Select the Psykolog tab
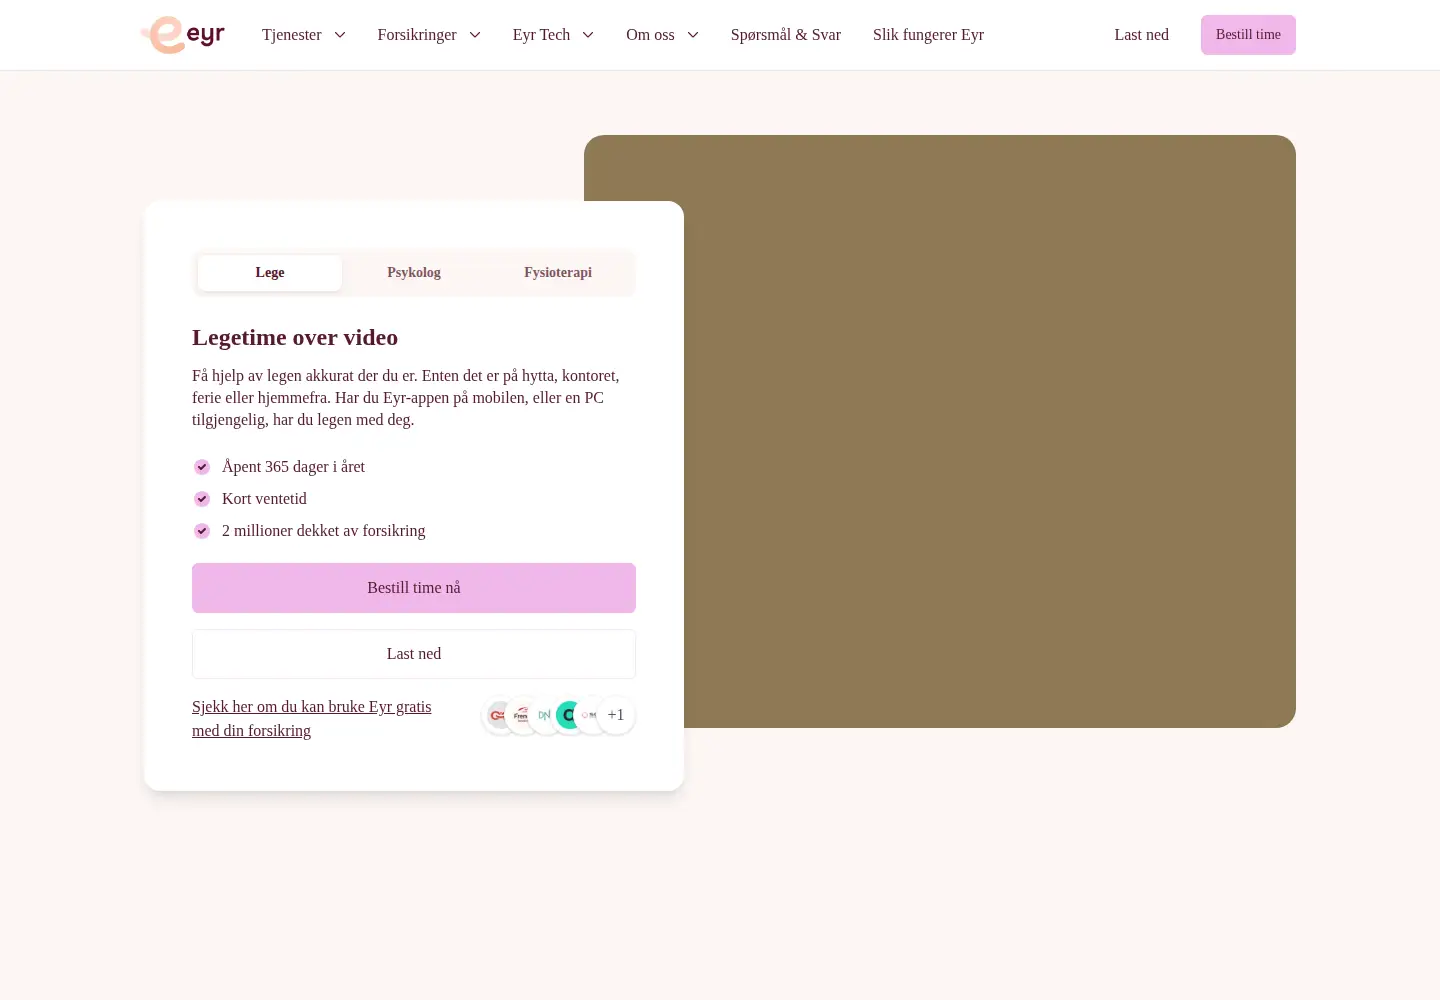1440x1000 pixels. coord(414,273)
